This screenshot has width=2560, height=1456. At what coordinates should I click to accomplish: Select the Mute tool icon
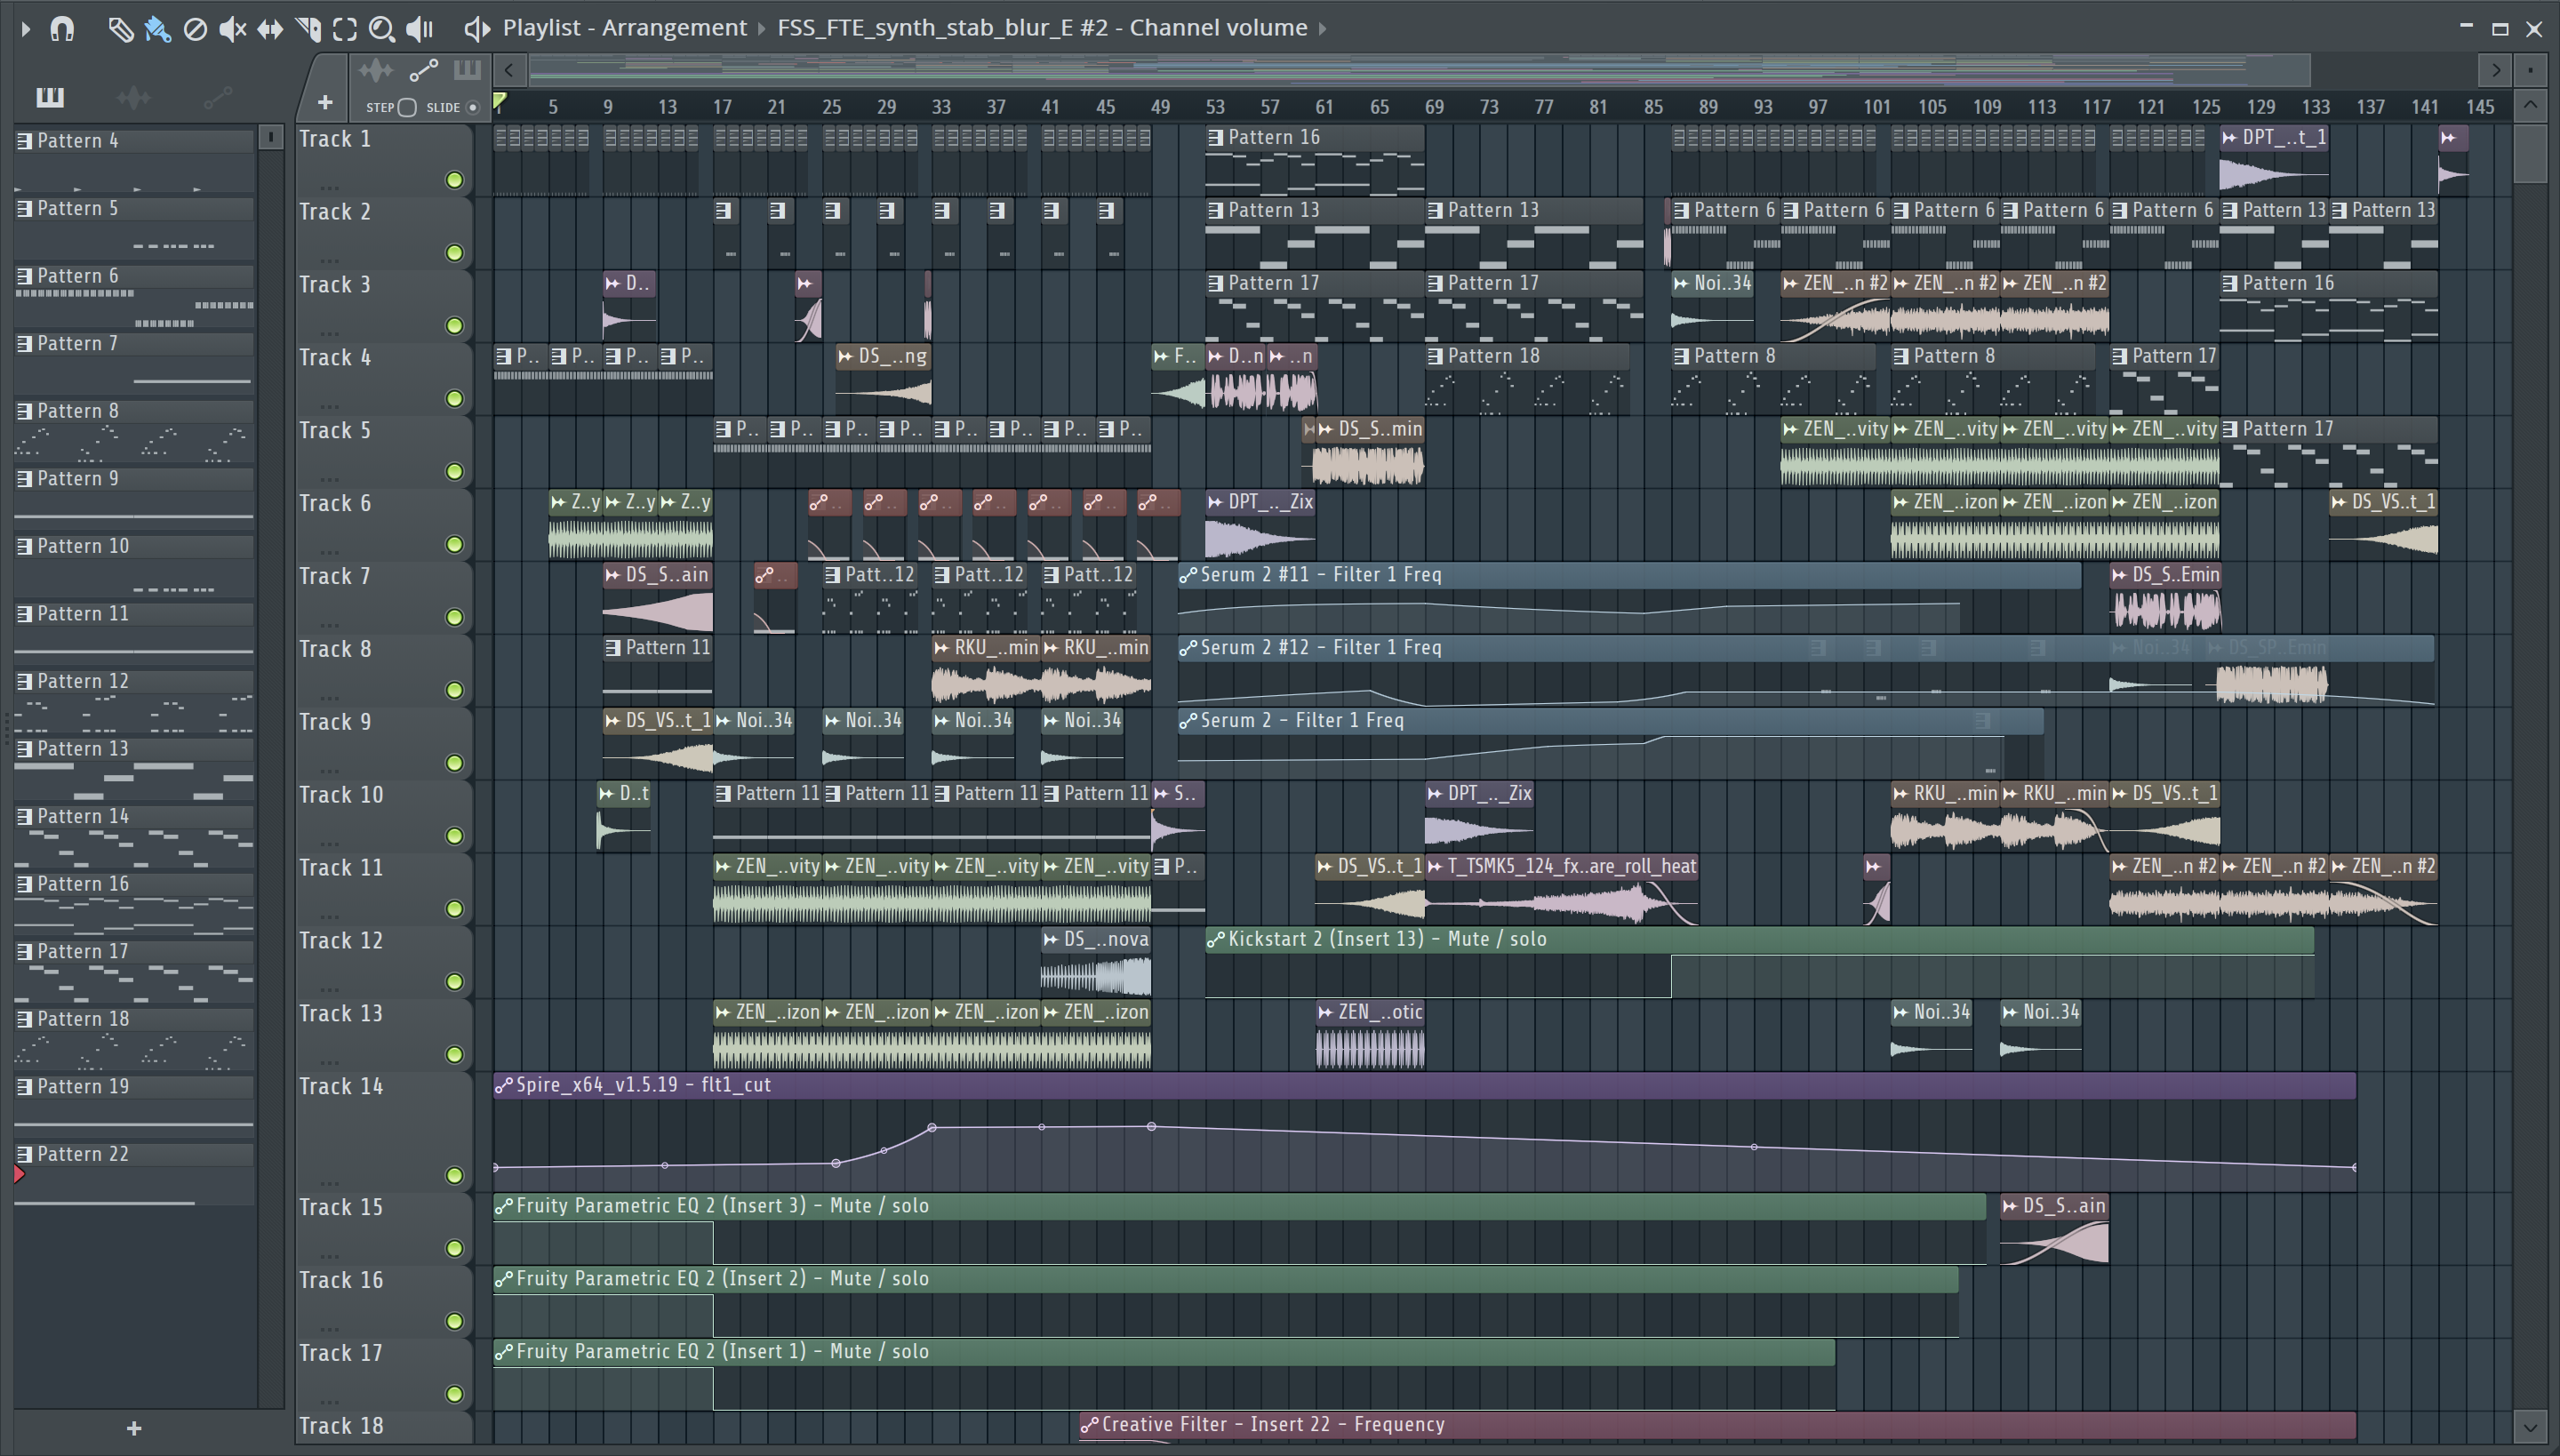[232, 29]
